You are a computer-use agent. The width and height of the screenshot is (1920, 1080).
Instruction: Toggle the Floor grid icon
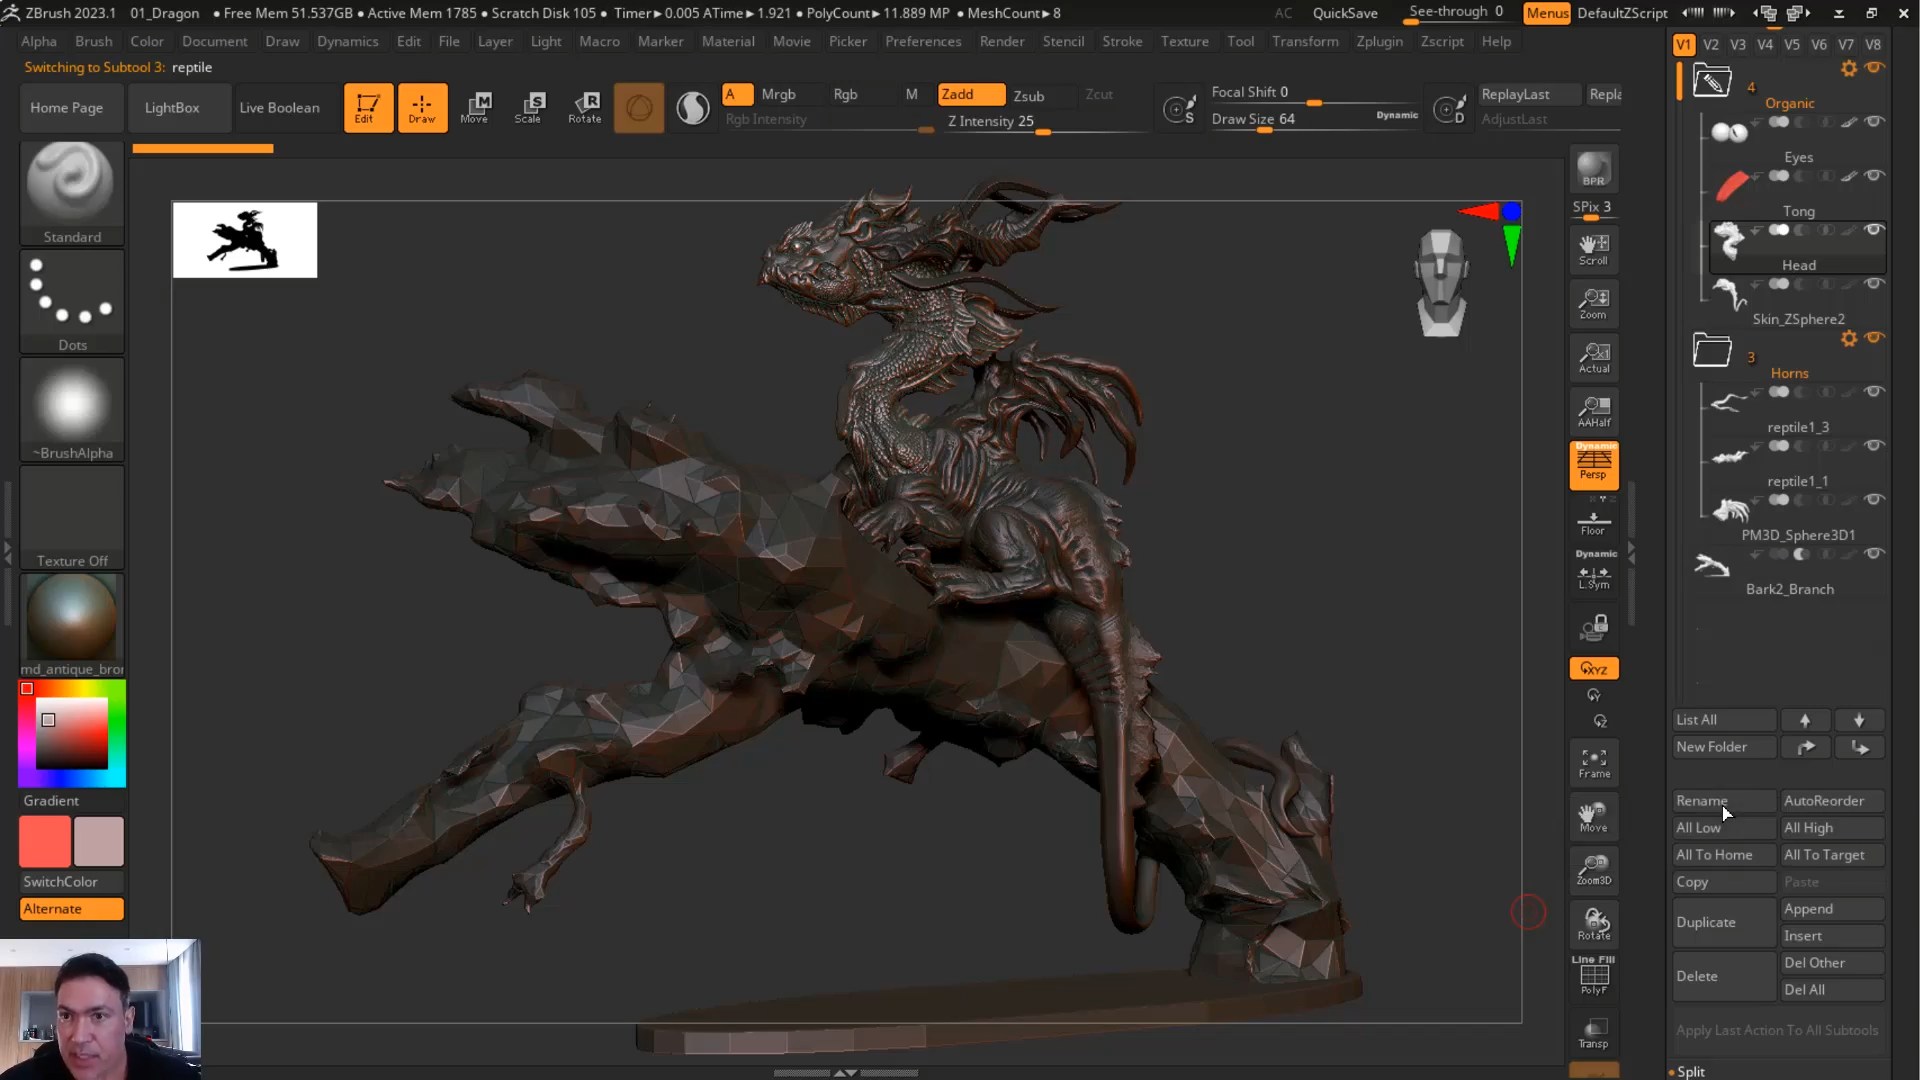tap(1593, 523)
